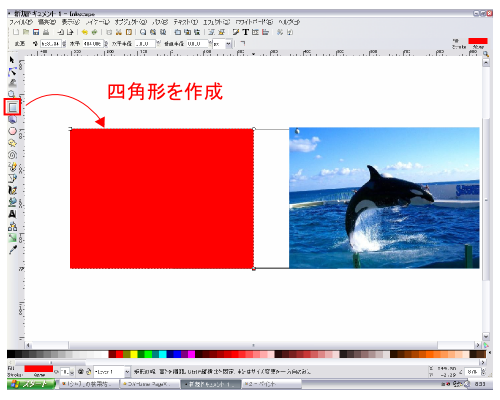Click the Group objects toolbar icon
The width and height of the screenshot is (500, 400).
(x=211, y=32)
